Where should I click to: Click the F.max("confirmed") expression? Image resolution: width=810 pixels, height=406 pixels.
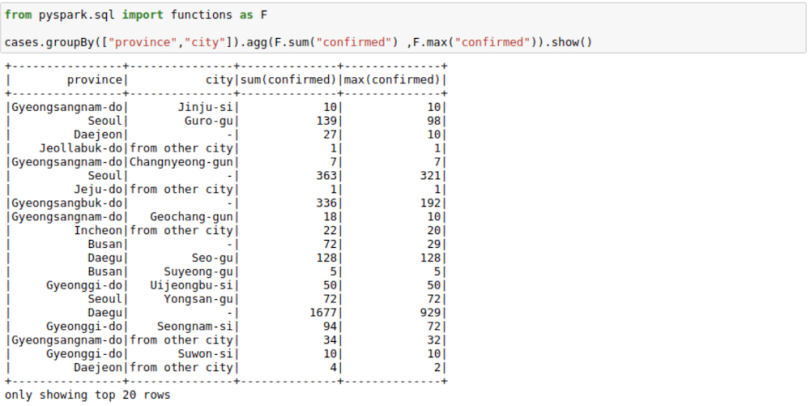tap(474, 42)
